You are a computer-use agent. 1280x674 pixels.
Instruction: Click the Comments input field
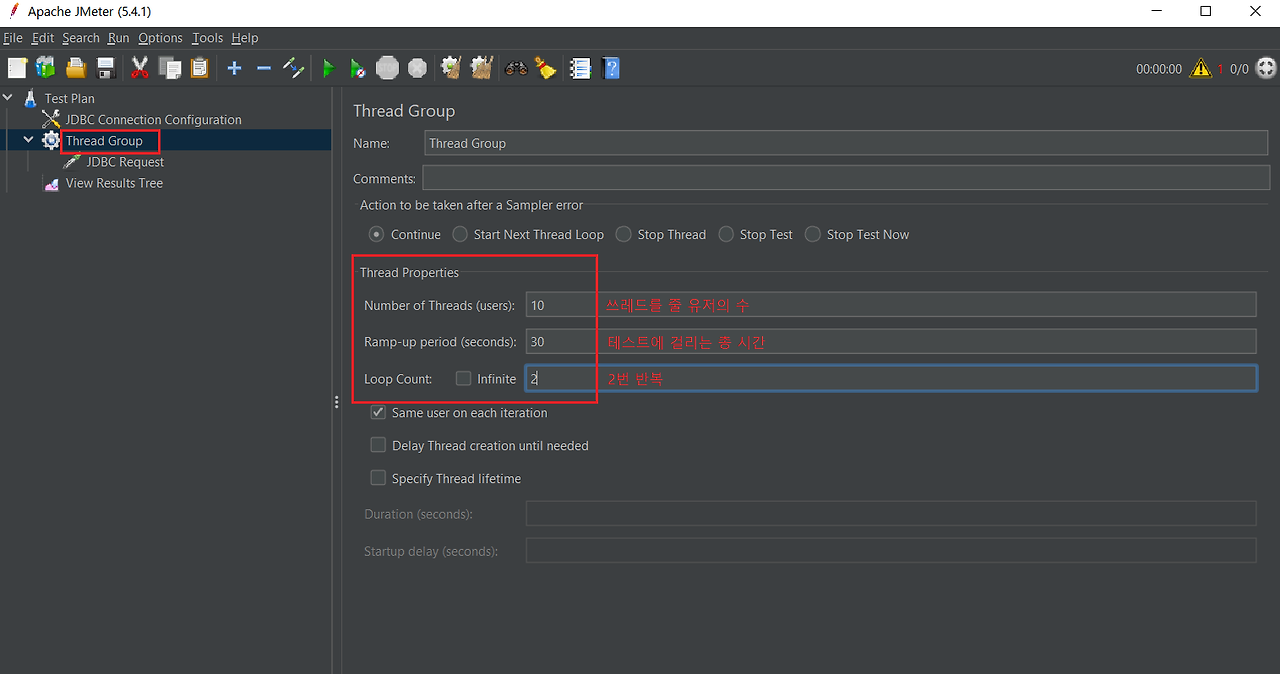click(x=845, y=178)
